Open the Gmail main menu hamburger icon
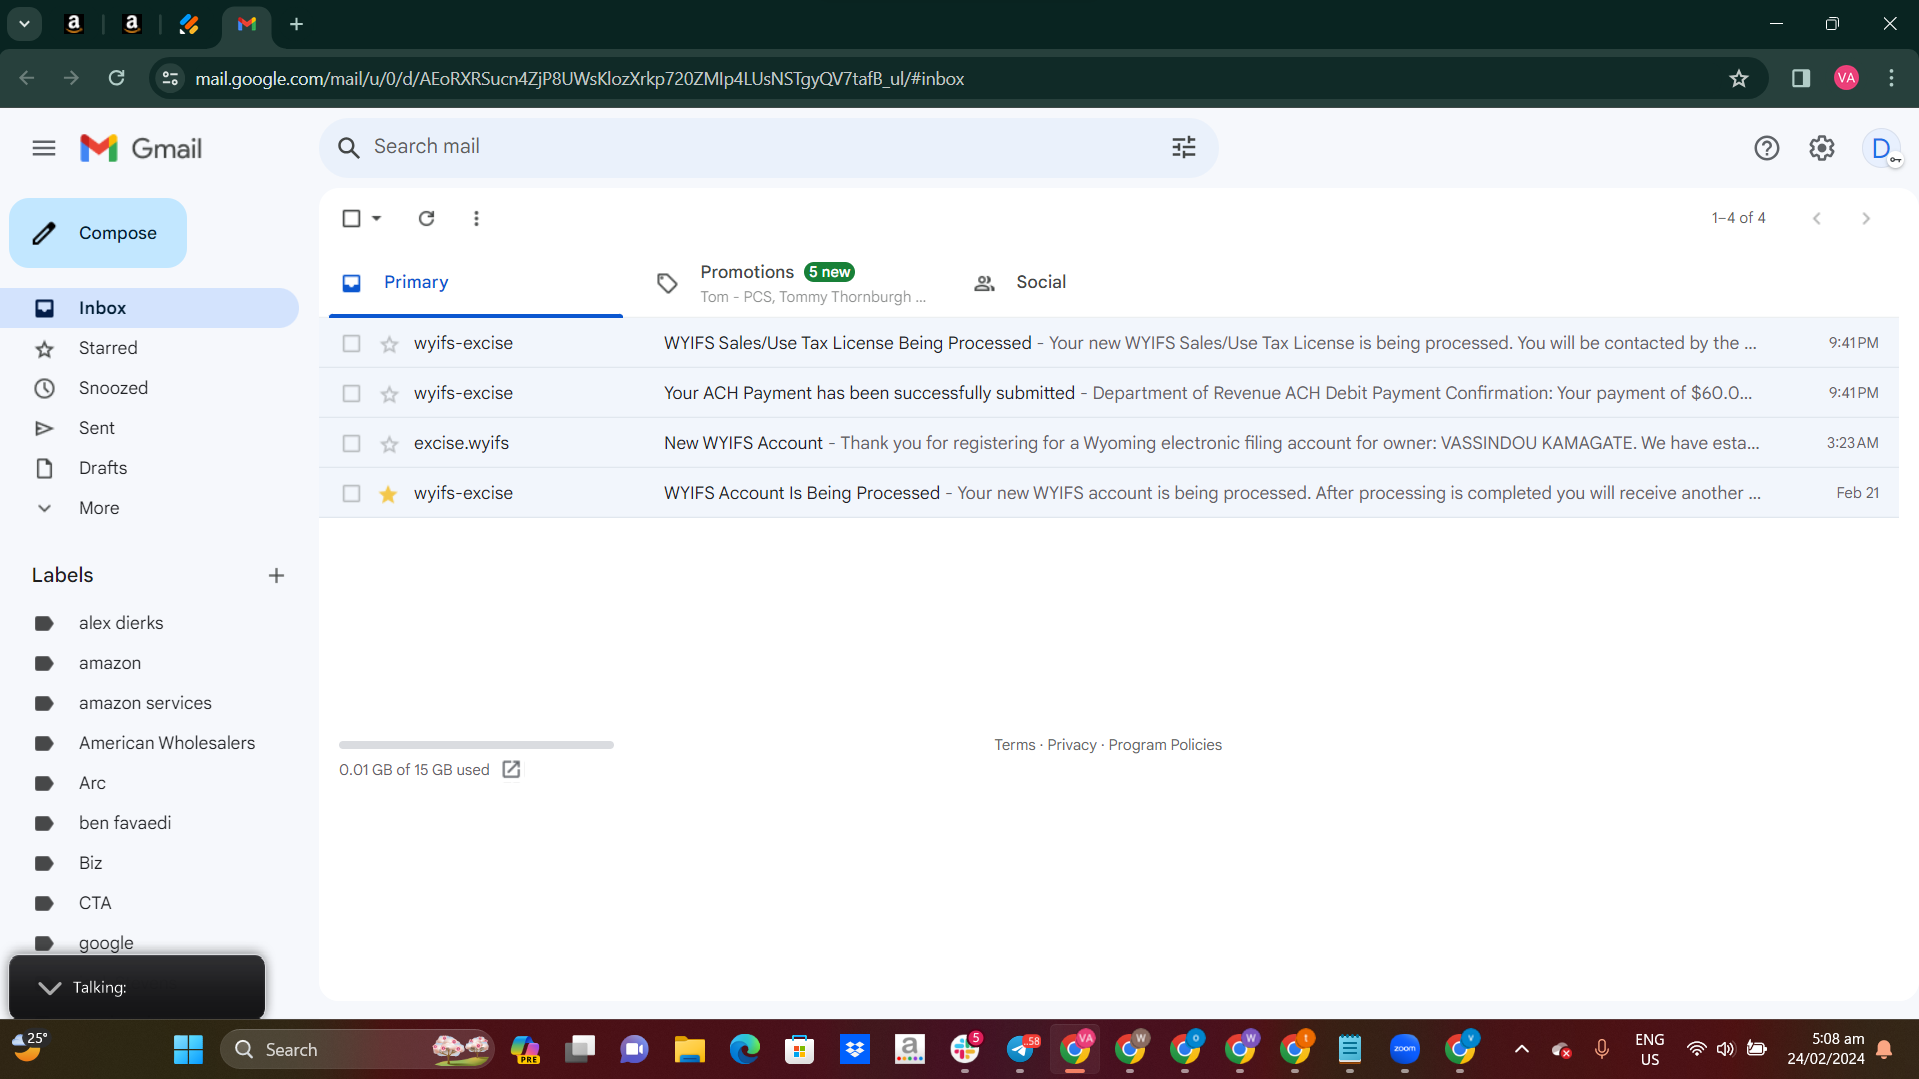1919x1079 pixels. pos(44,148)
